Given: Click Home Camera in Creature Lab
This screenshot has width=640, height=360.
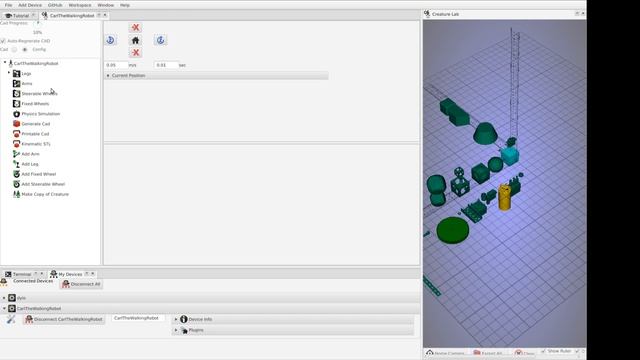Looking at the screenshot, I should tap(445, 353).
